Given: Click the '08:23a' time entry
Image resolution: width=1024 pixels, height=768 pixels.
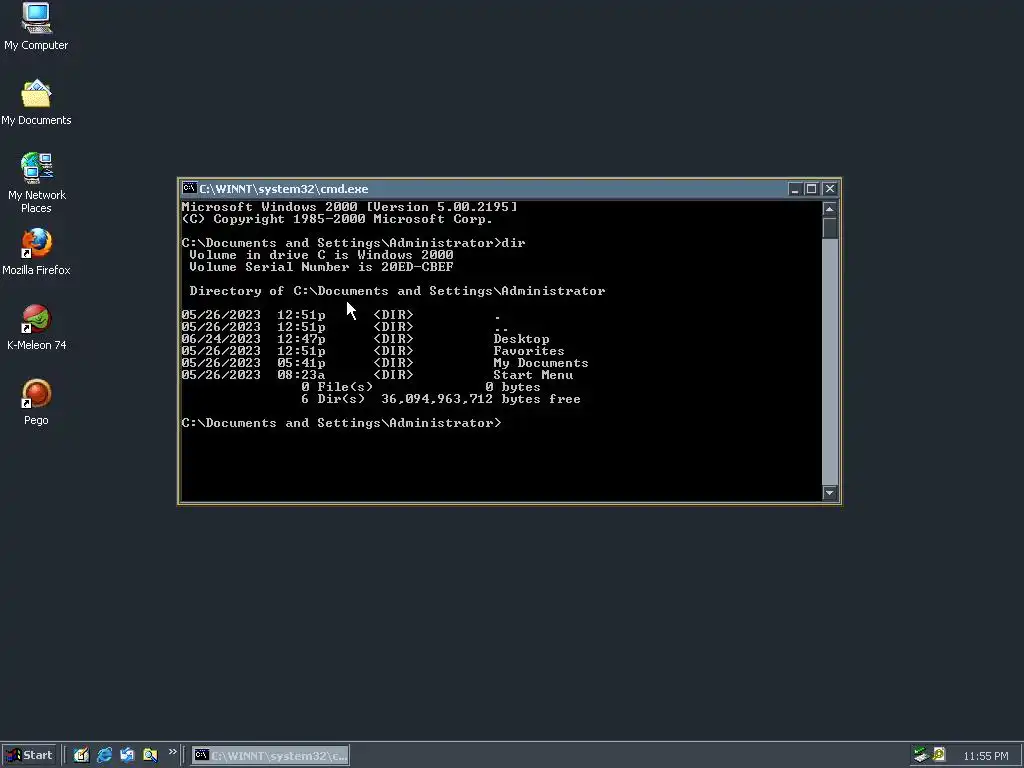Looking at the screenshot, I should (x=301, y=375).
